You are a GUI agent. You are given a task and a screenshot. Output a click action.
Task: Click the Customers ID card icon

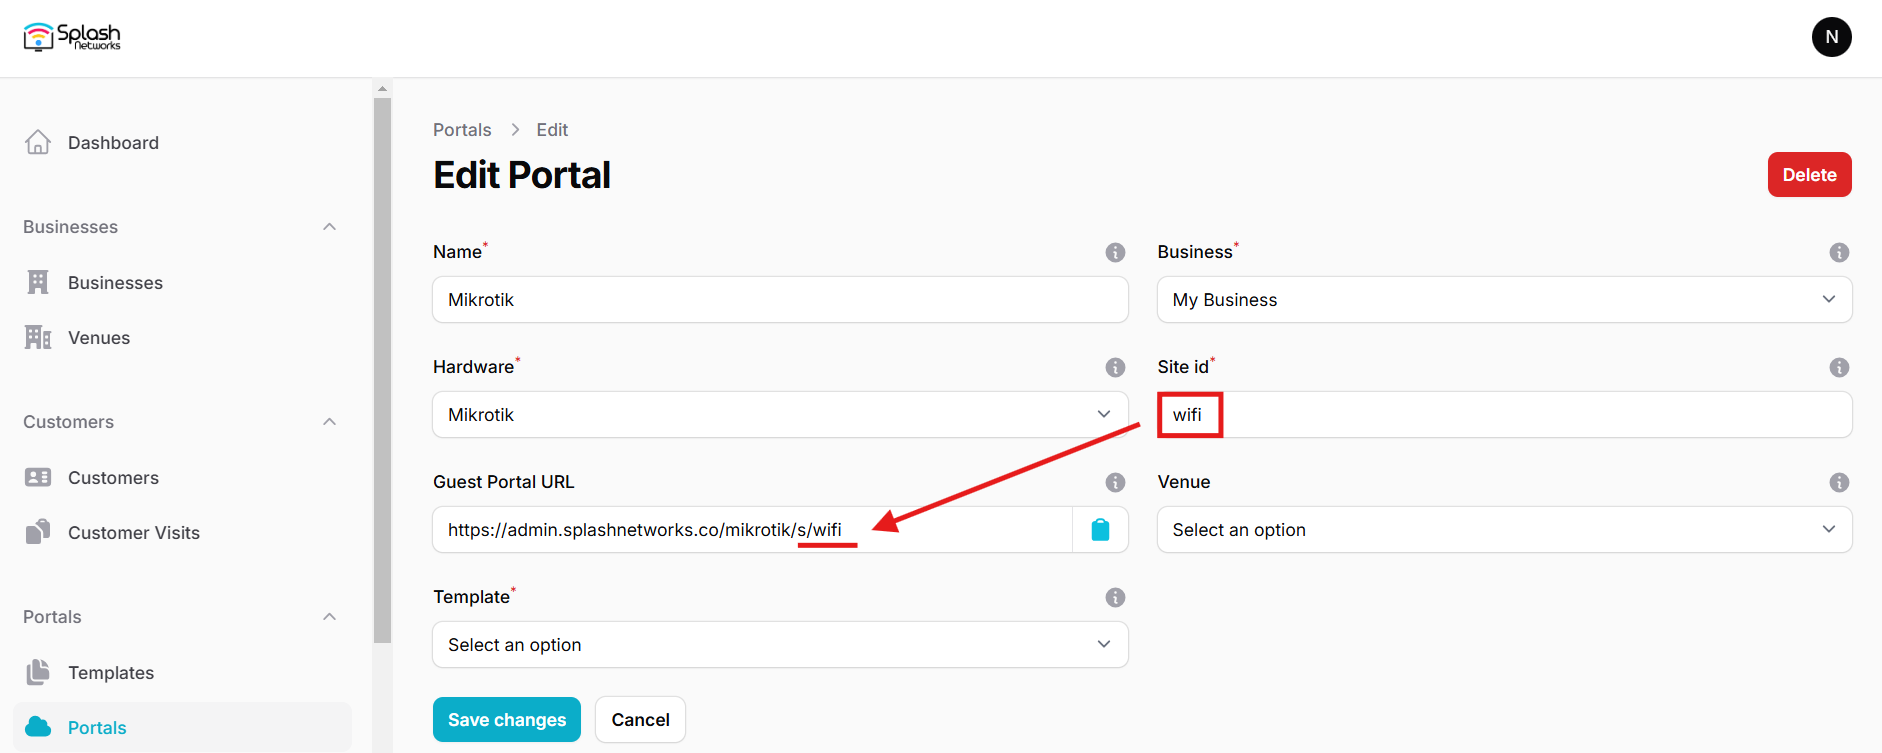click(x=38, y=477)
